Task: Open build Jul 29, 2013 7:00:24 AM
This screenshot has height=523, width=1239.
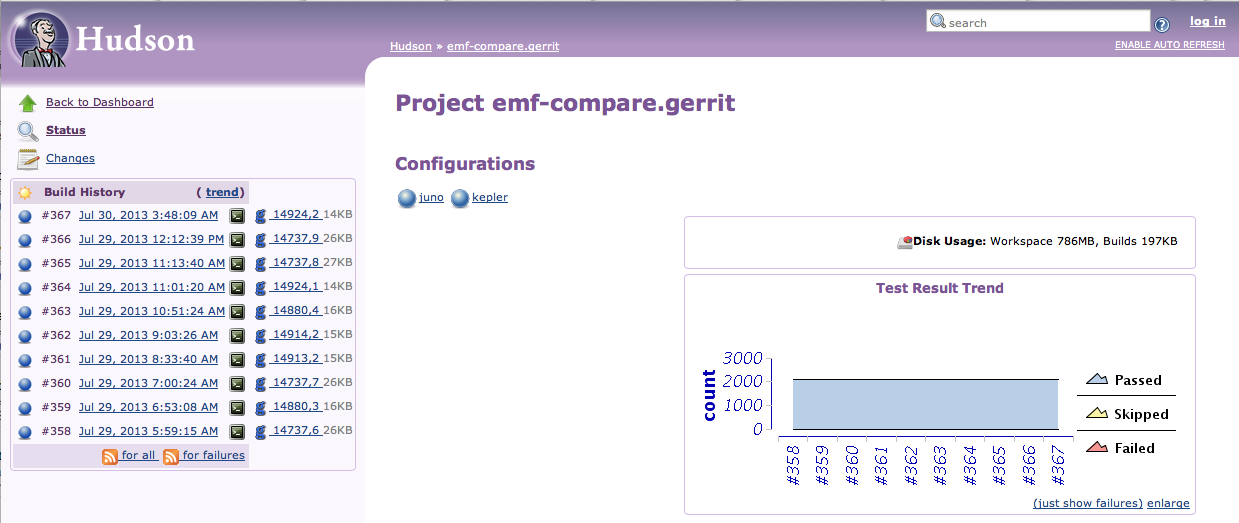Action: pos(148,383)
